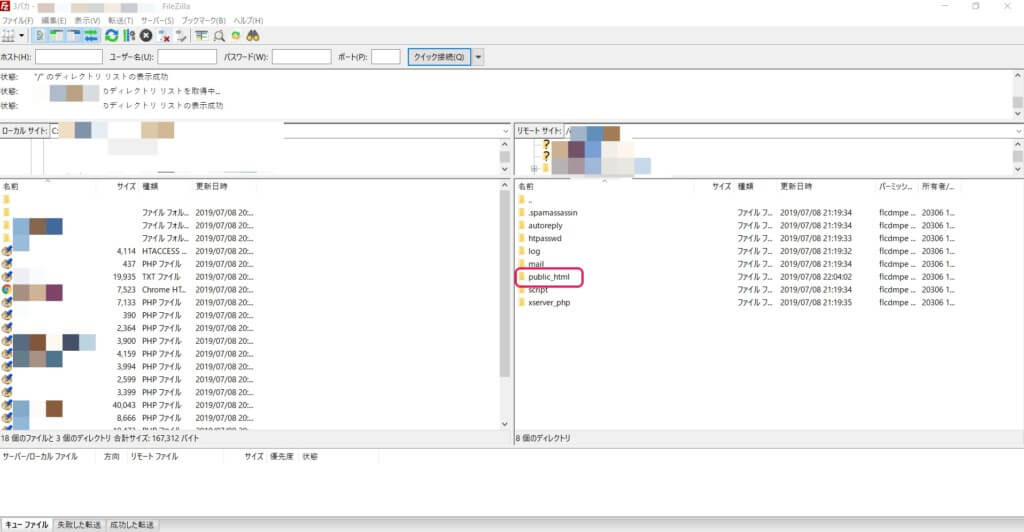Select the parent '..' folder in remote list
The width and height of the screenshot is (1024, 532).
click(x=530, y=200)
